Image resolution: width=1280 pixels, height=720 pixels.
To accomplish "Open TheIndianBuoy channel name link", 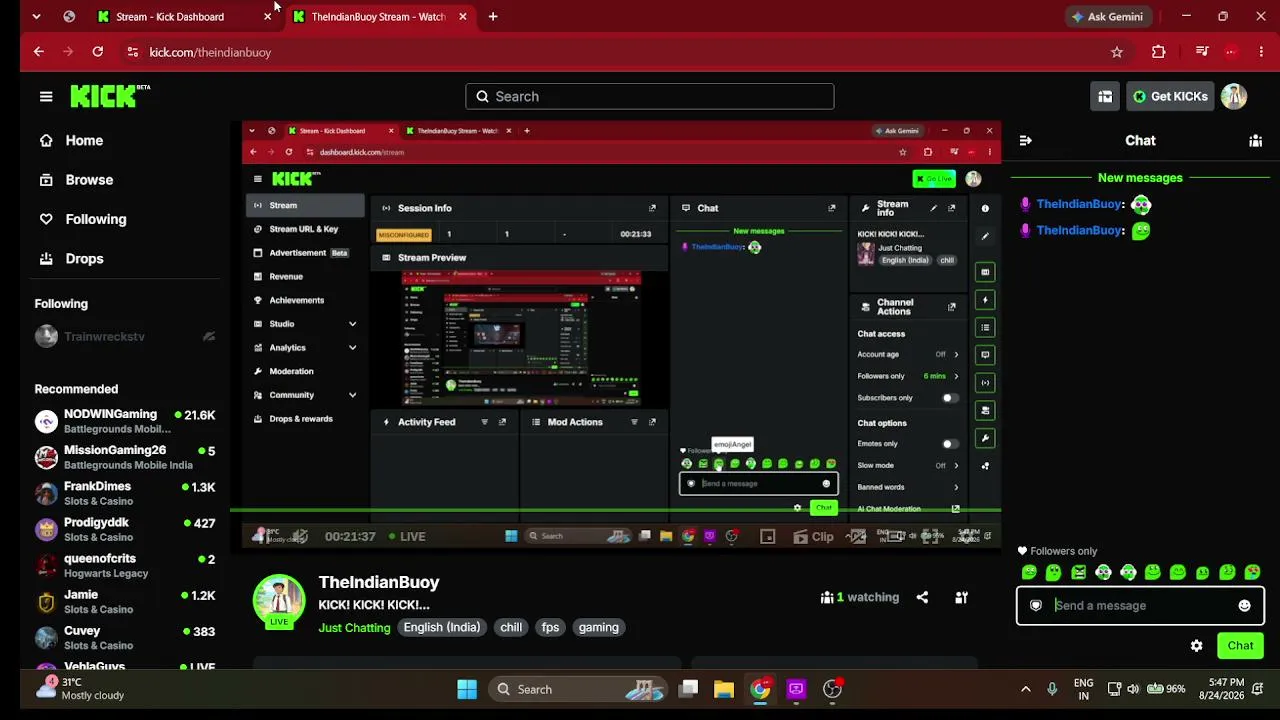I will (x=379, y=582).
